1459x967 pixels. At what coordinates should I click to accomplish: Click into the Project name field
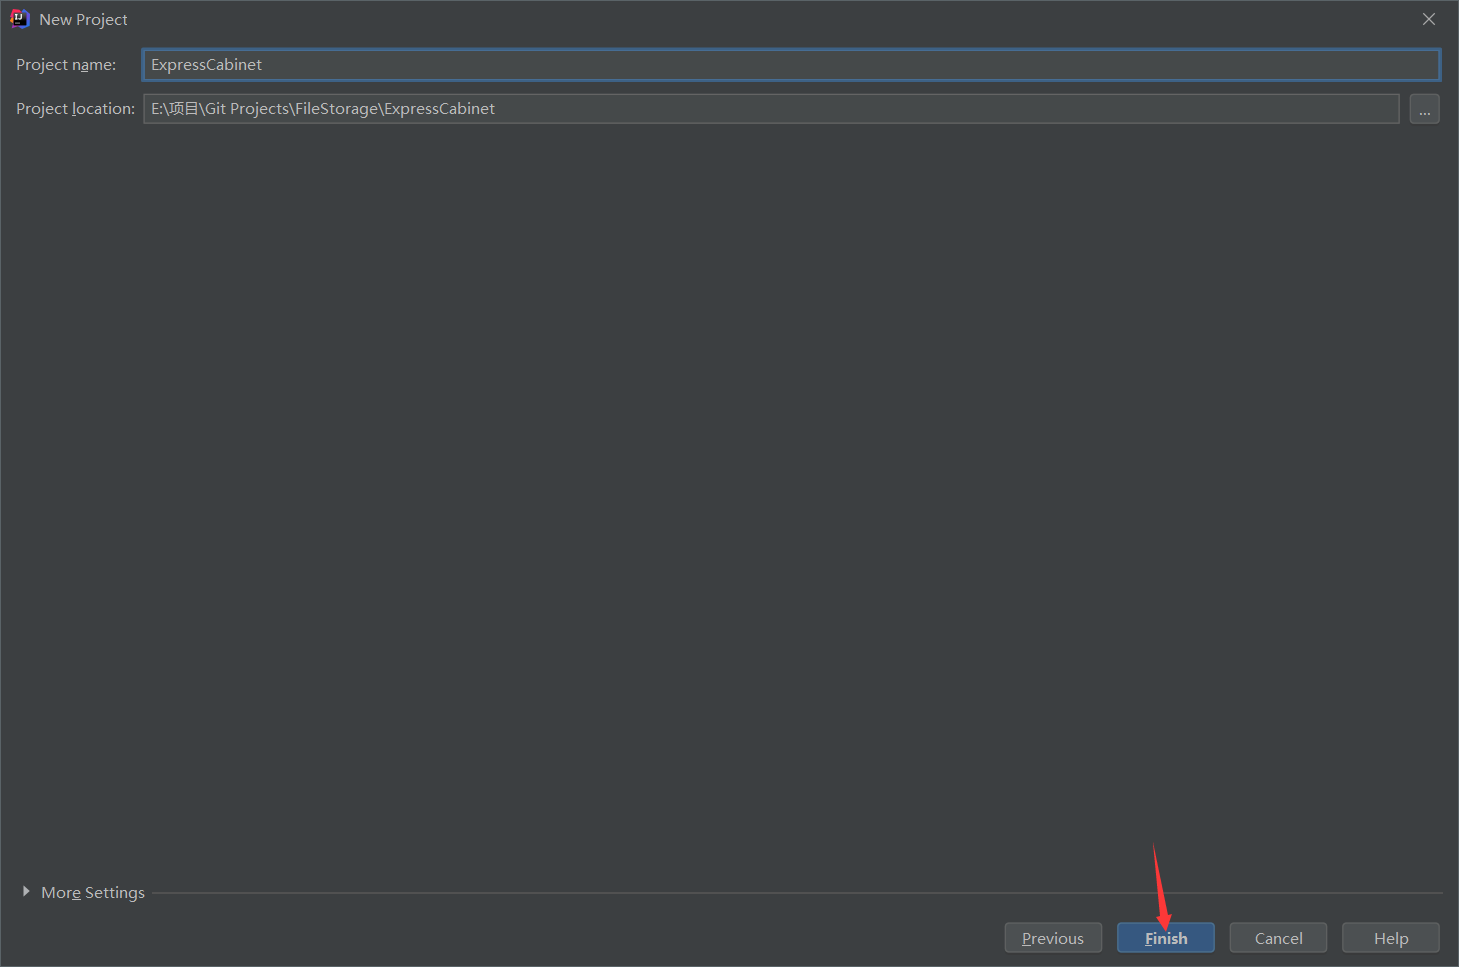pos(700,64)
